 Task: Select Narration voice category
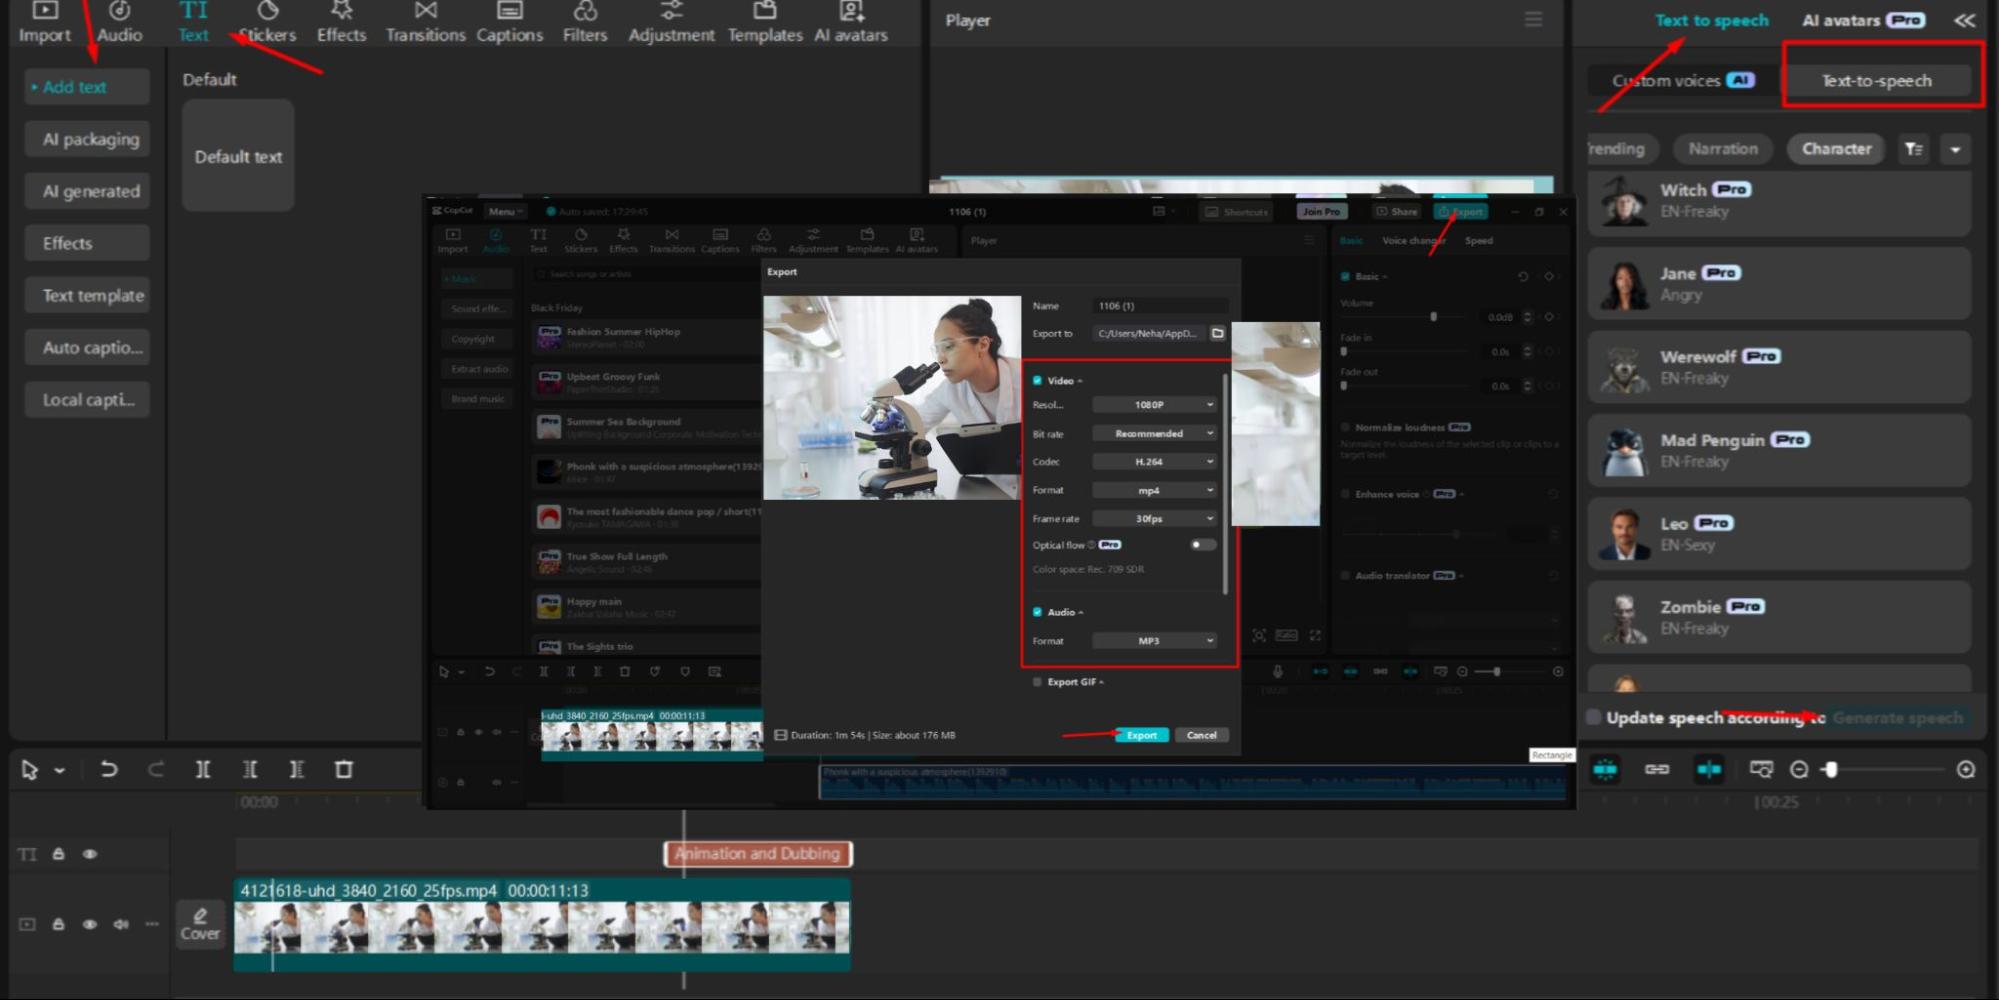tap(1723, 149)
